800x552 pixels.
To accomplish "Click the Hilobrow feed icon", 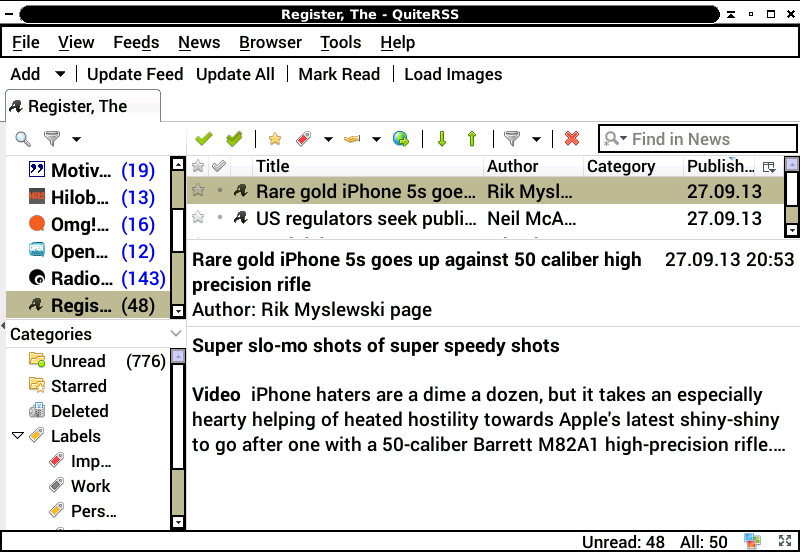I will [37, 196].
